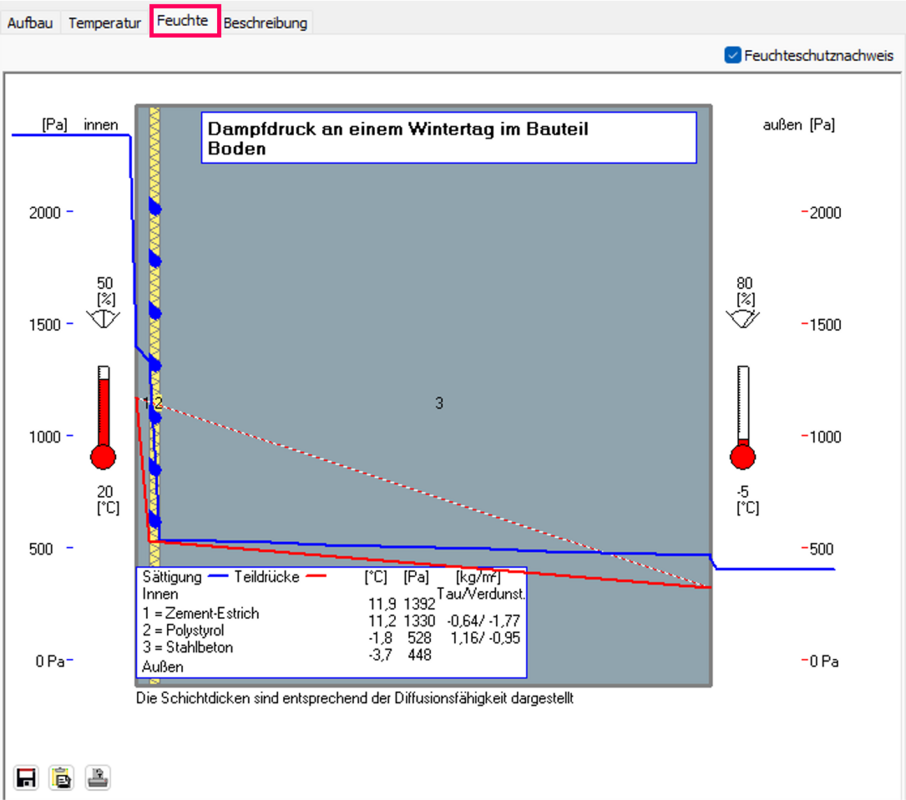Select the Feuchte tab
Screen dimensions: 906x800
coord(182,21)
